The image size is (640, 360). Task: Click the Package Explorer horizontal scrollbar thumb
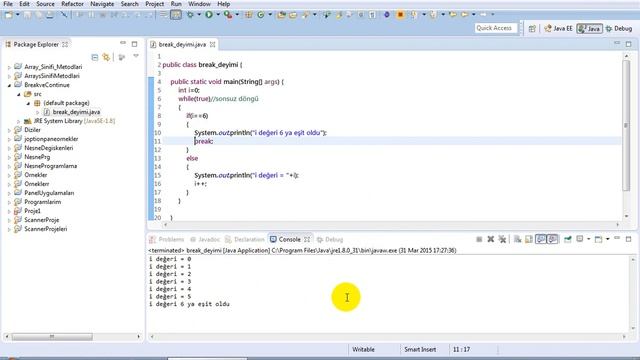(x=52, y=337)
